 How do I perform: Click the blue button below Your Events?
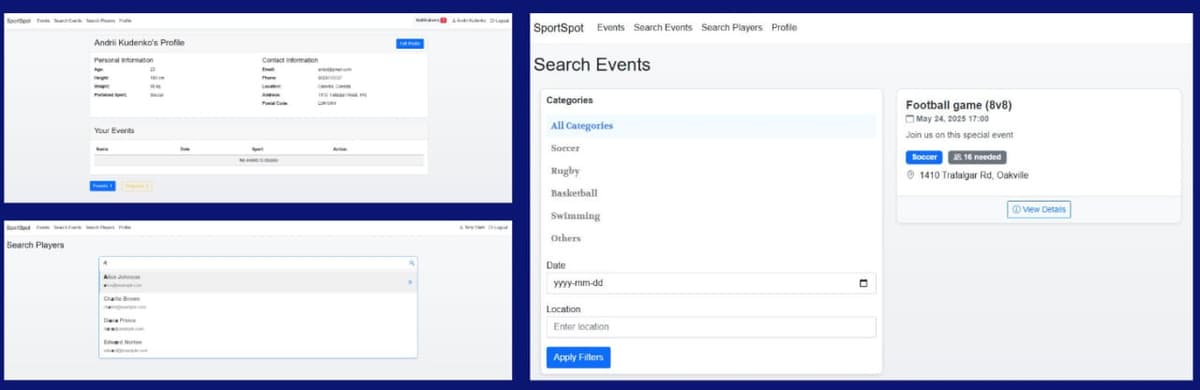pos(103,186)
